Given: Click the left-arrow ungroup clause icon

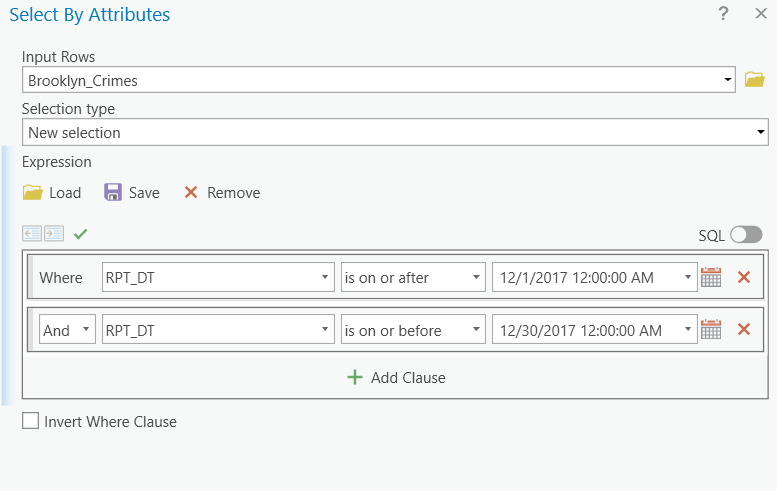Looking at the screenshot, I should 32,234.
